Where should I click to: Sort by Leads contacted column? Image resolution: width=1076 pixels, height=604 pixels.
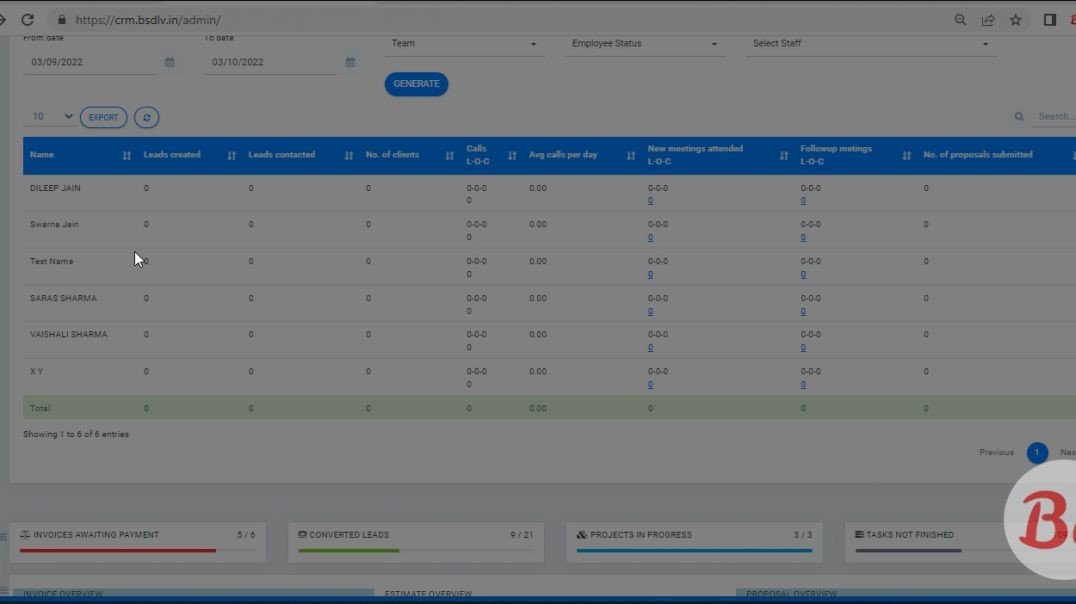347,155
